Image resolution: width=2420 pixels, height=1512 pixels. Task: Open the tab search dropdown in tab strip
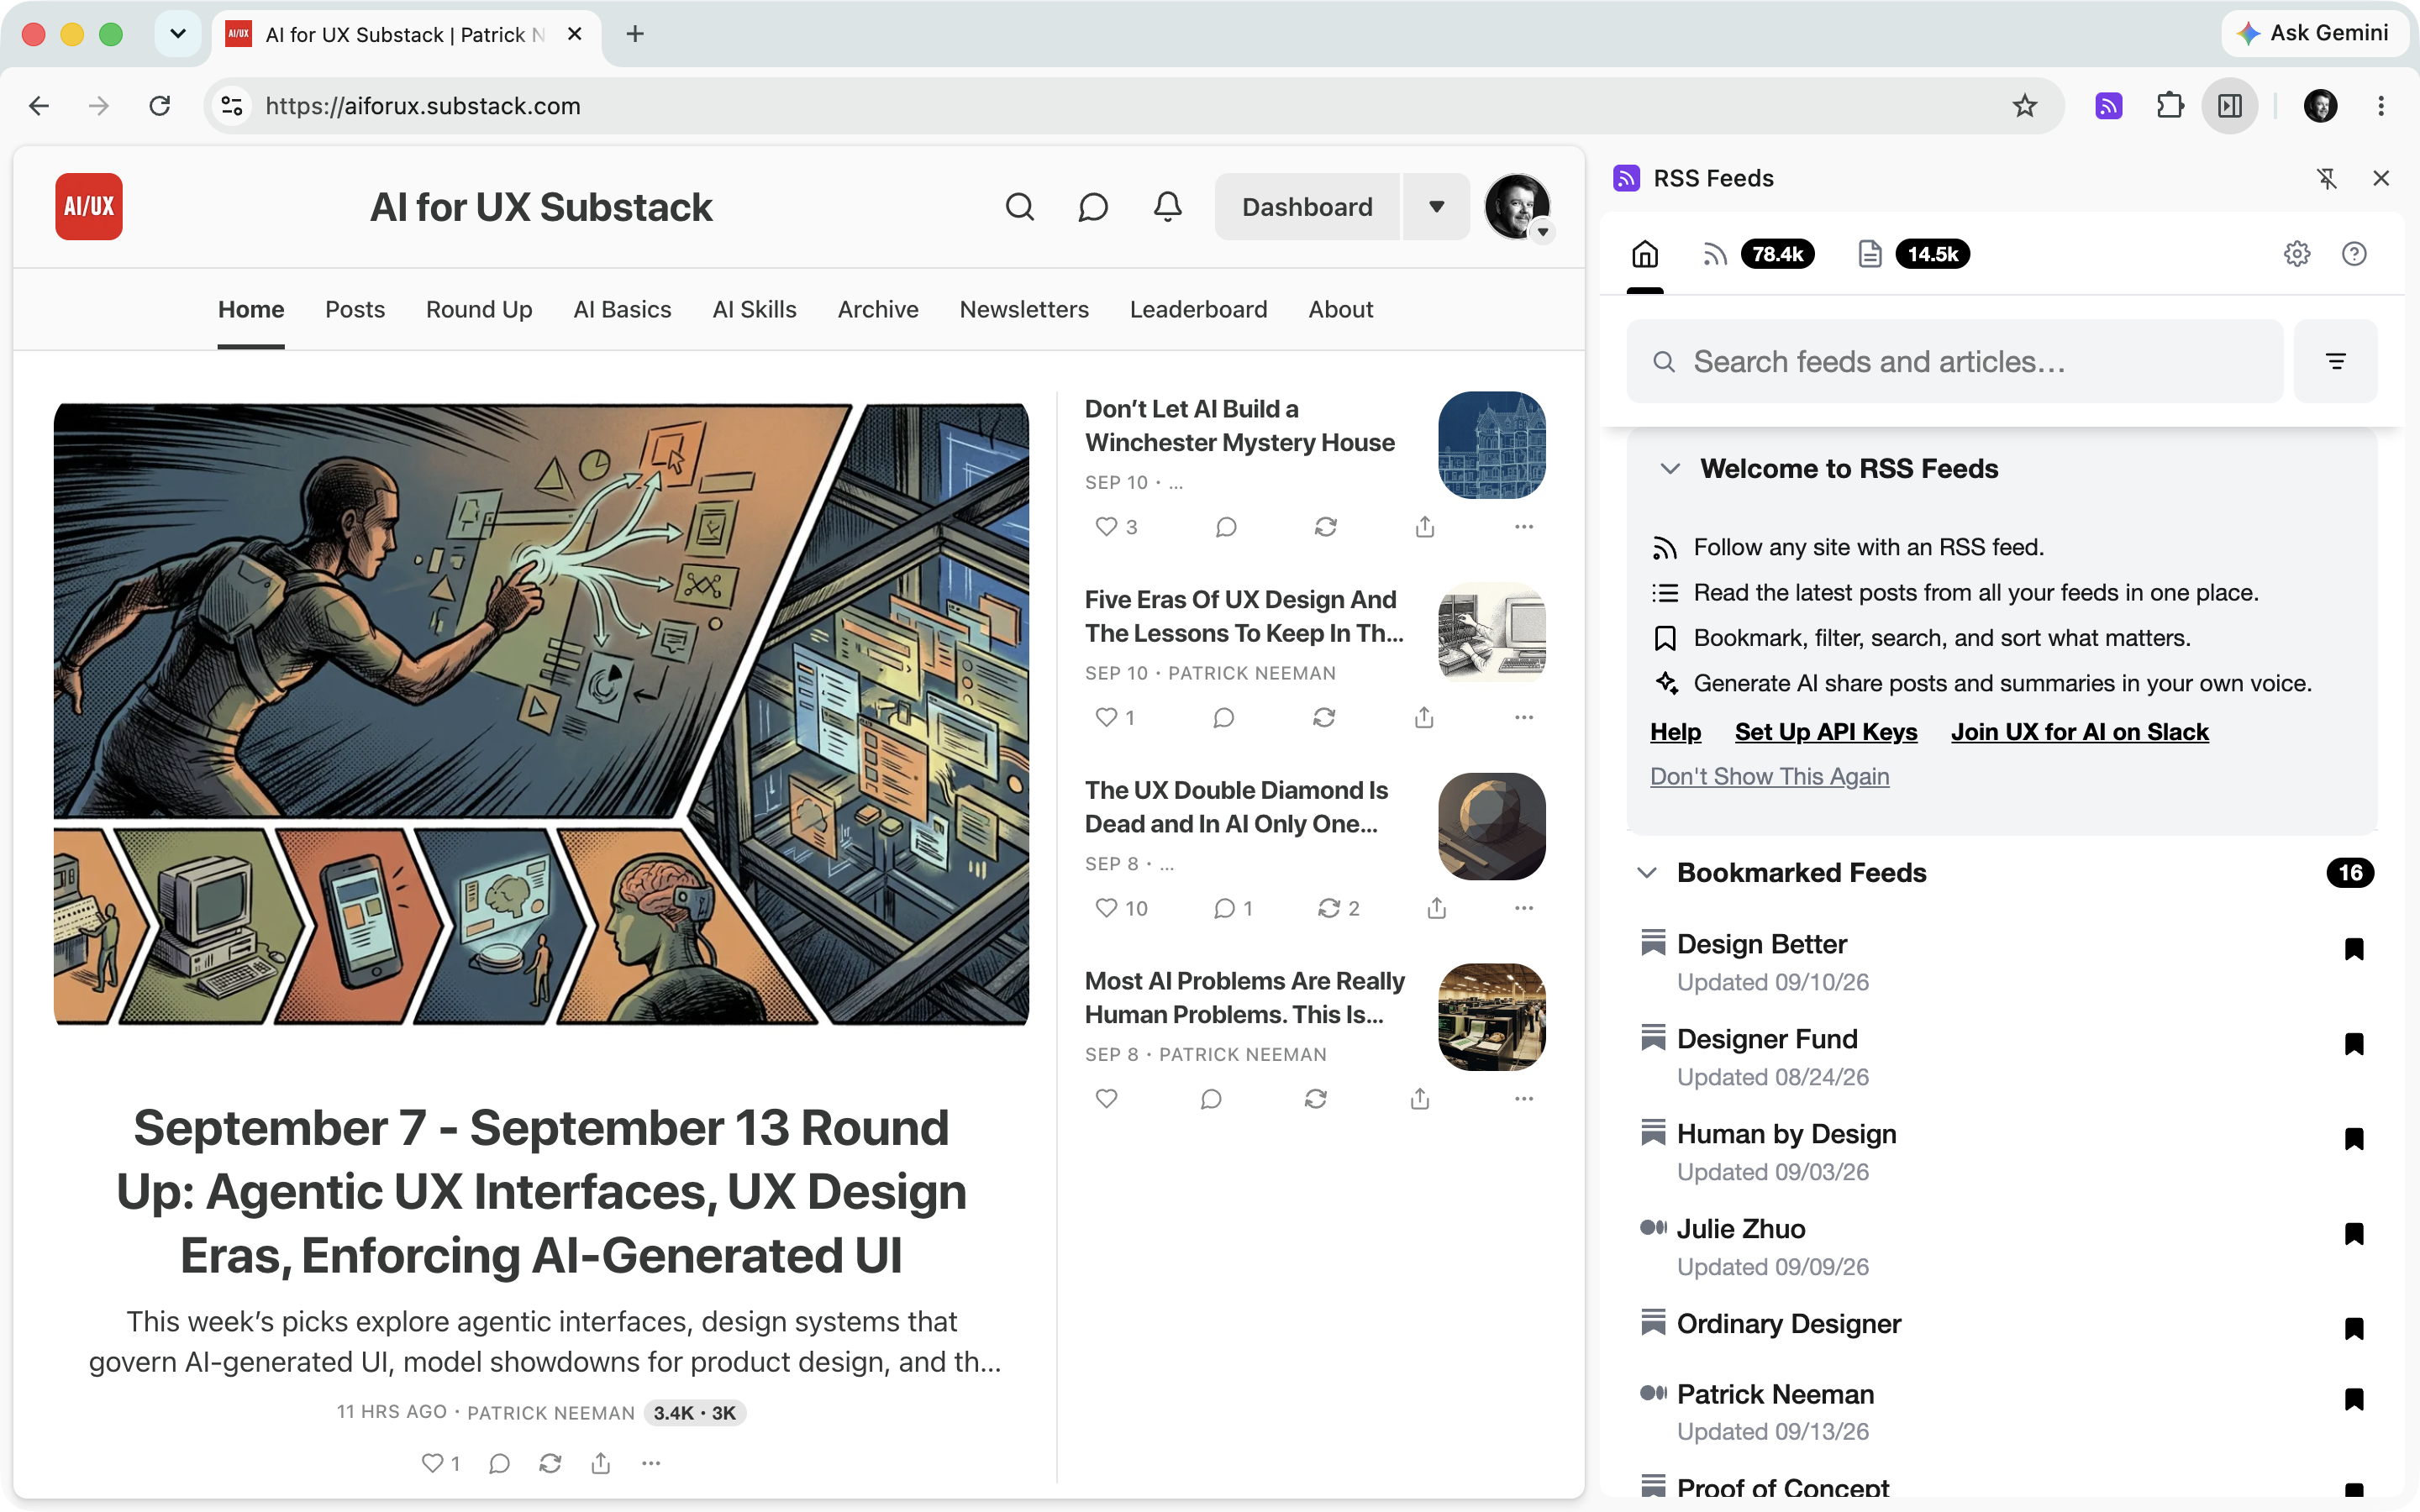click(x=178, y=34)
